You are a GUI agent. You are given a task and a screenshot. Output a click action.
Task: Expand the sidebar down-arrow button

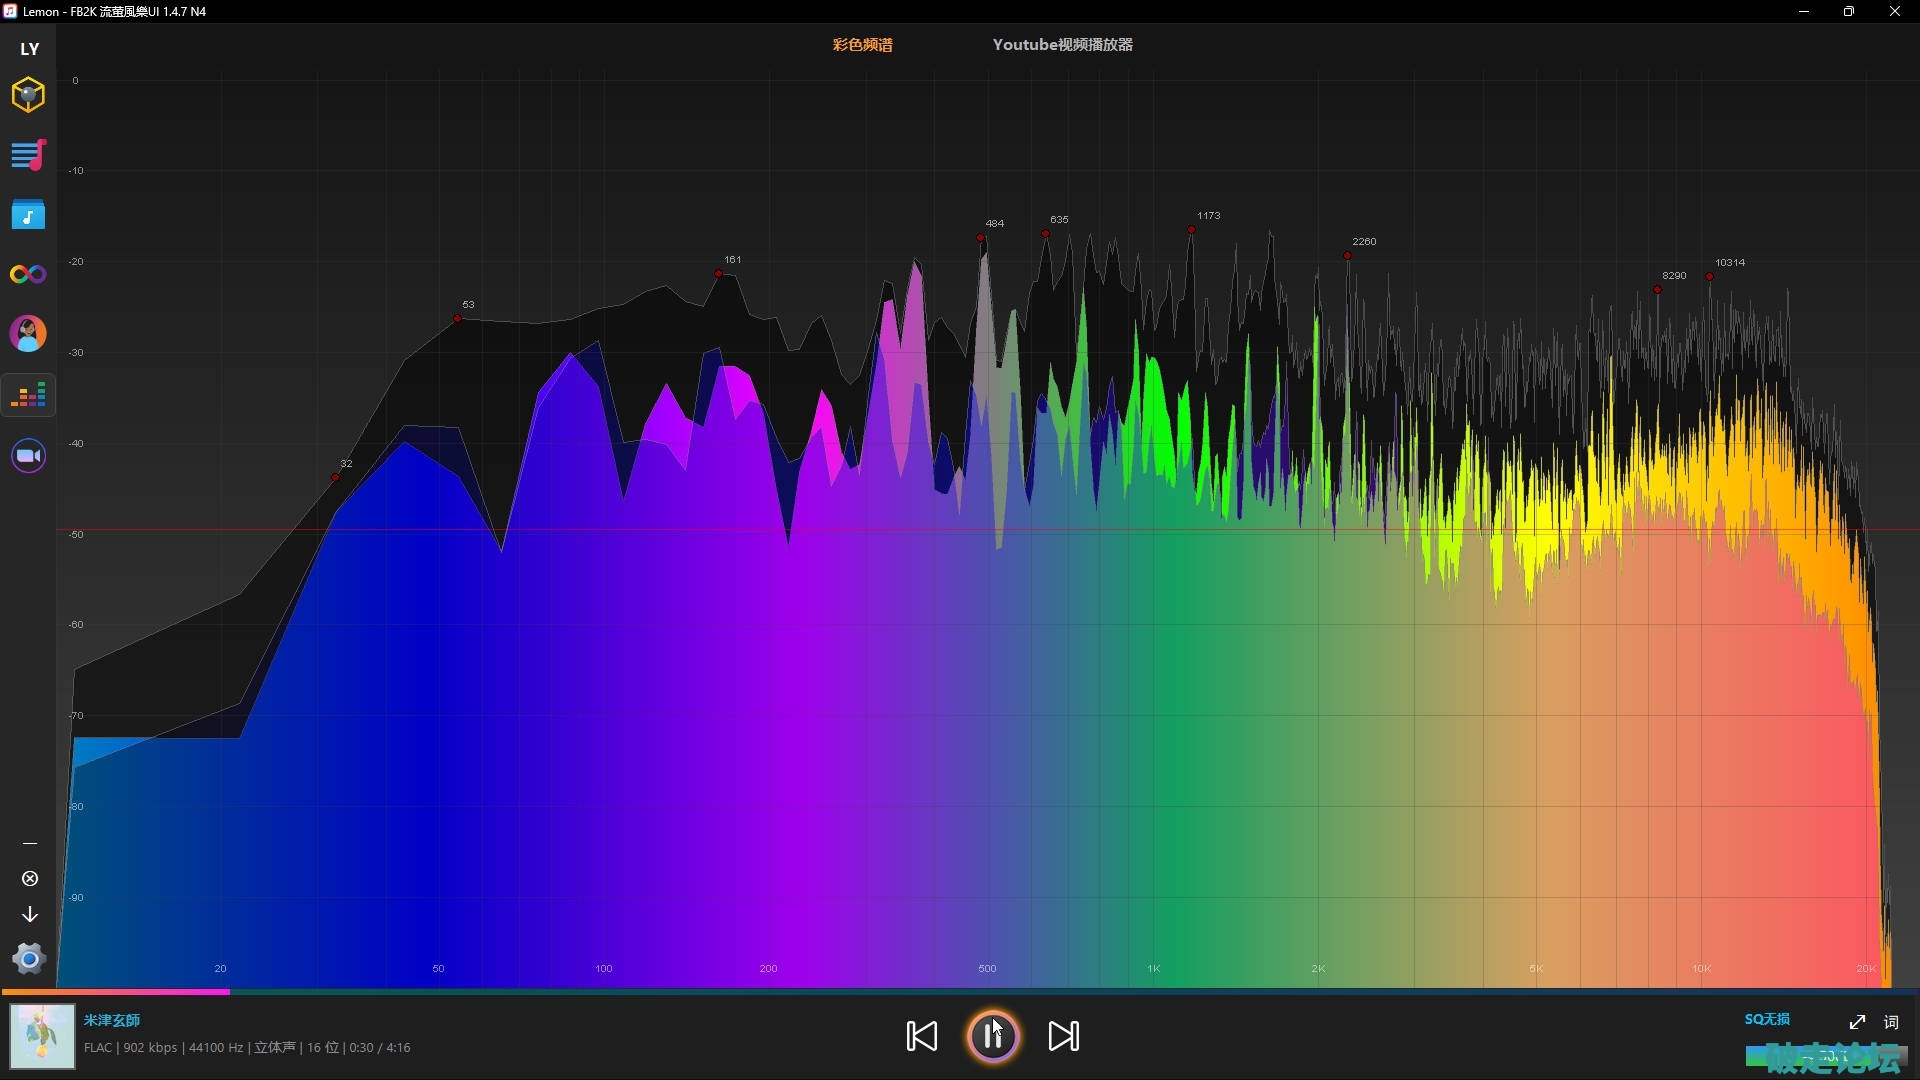tap(30, 914)
